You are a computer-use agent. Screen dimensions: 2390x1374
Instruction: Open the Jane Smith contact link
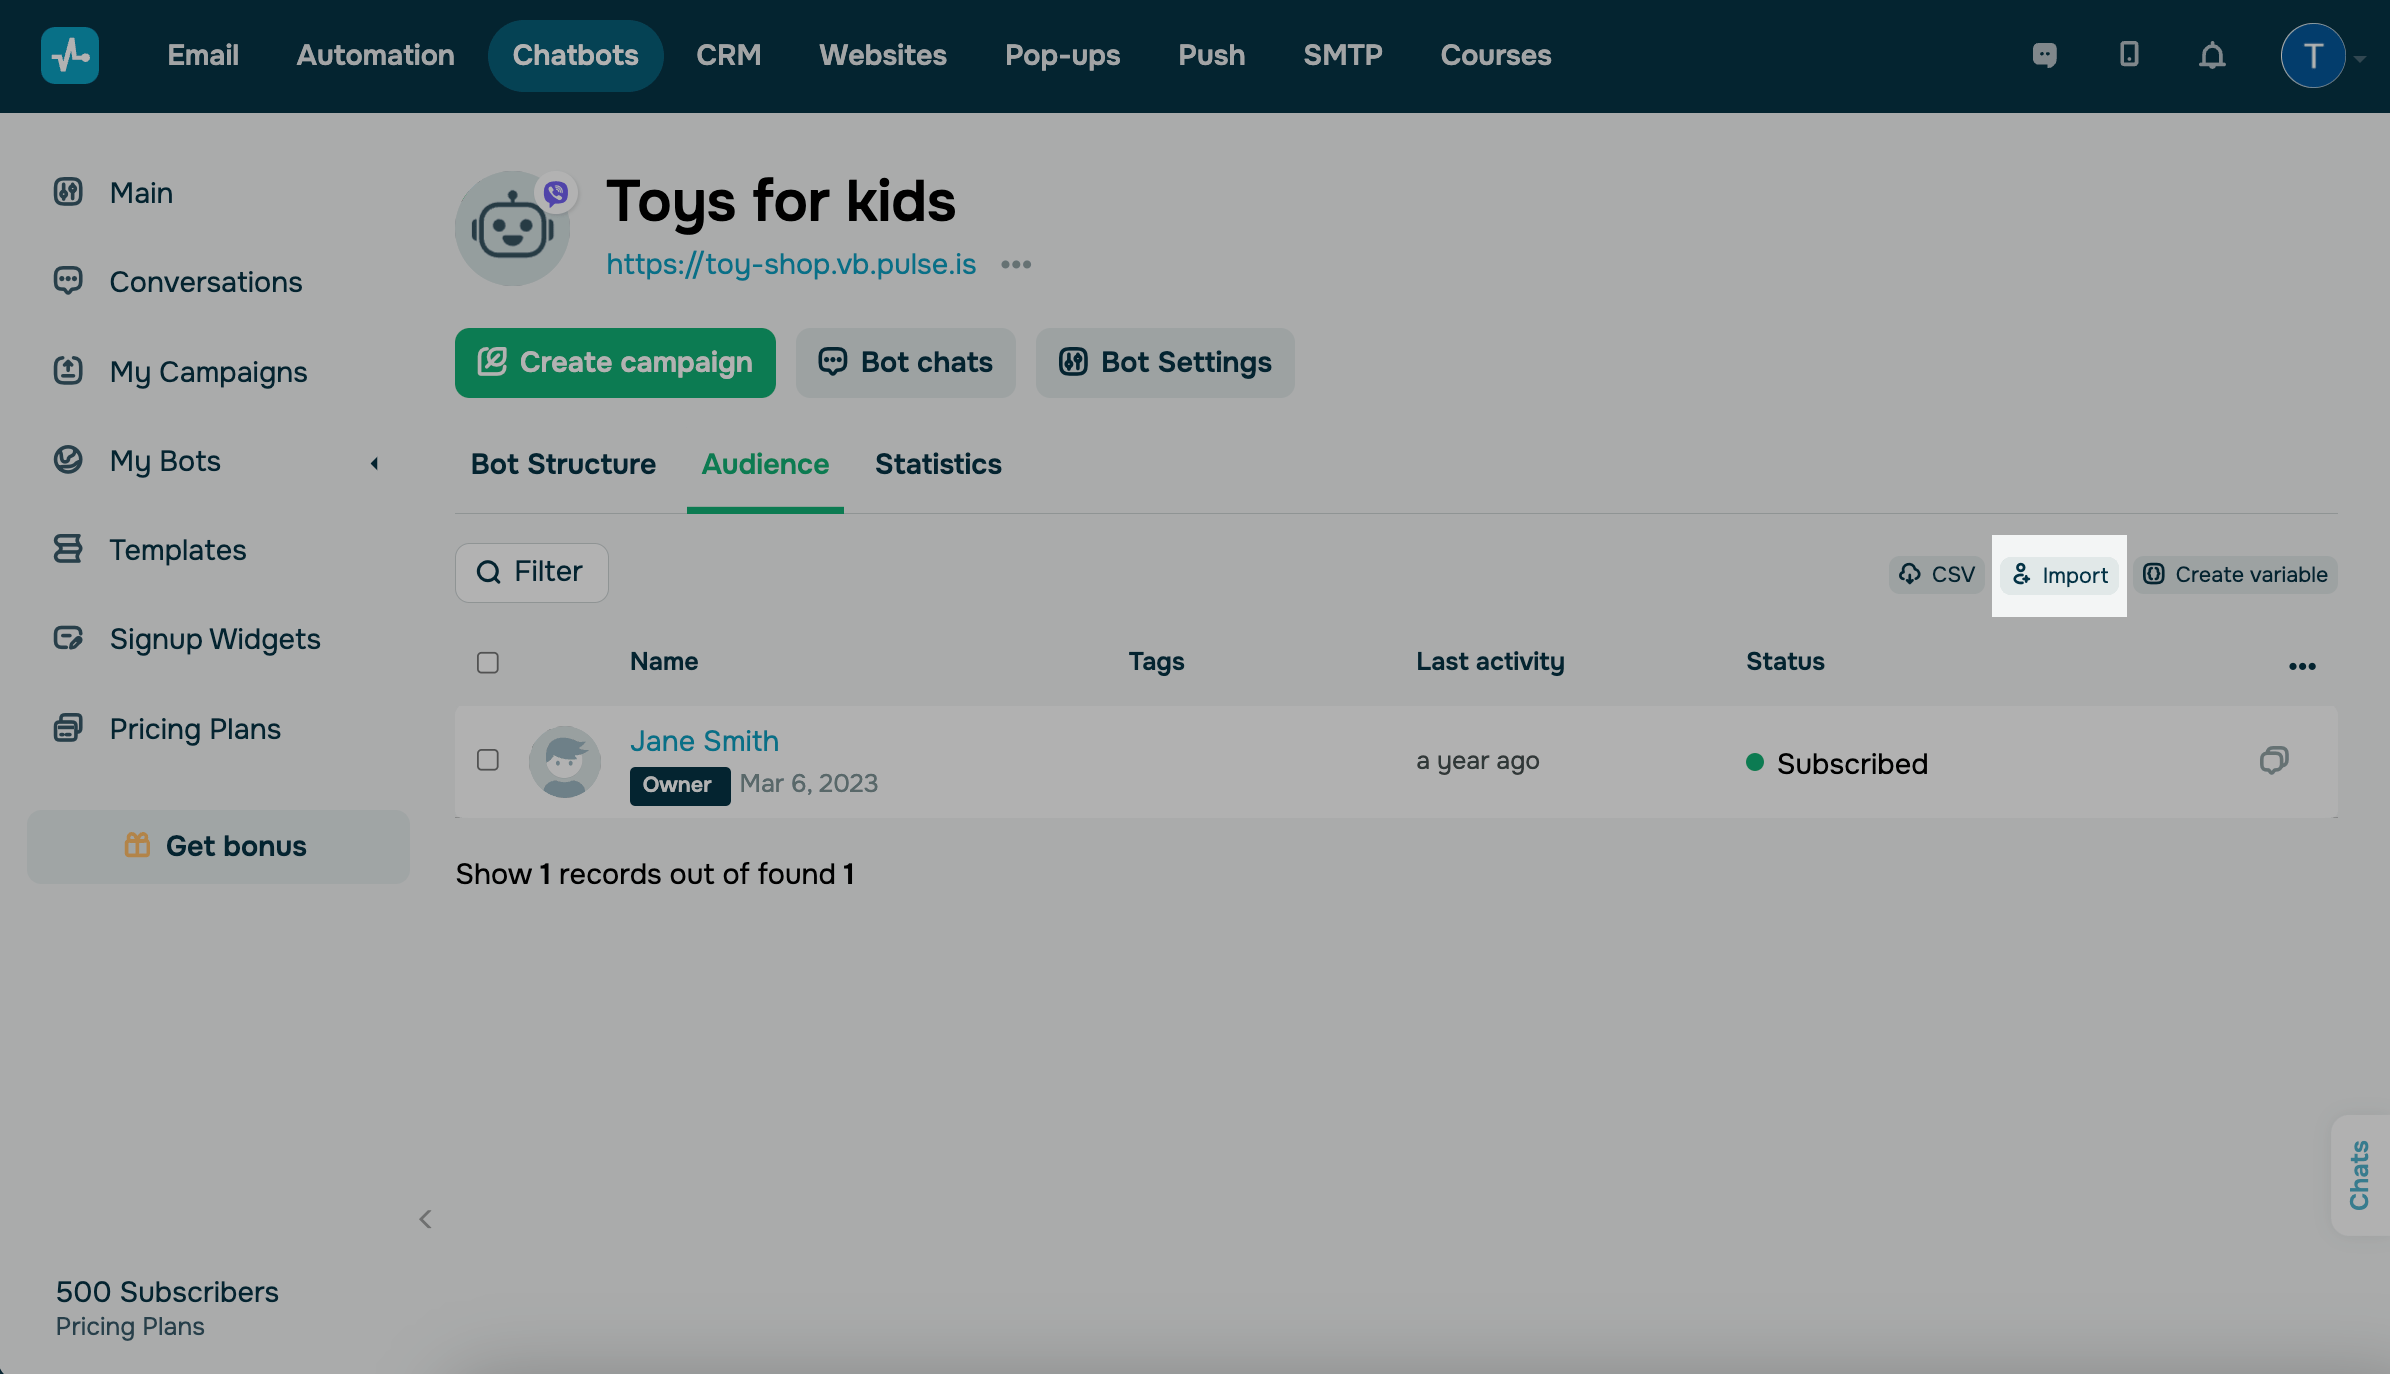[704, 741]
